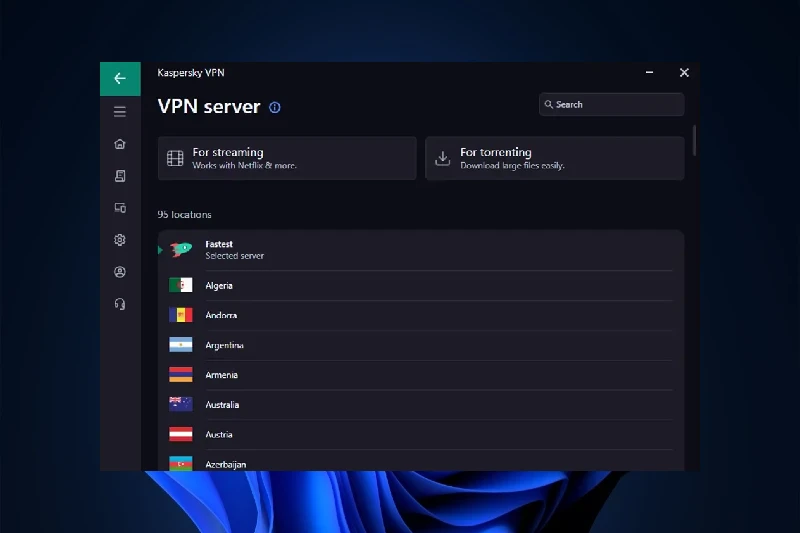Open the hamburger menu in the sidebar
This screenshot has width=800, height=533.
click(x=120, y=112)
